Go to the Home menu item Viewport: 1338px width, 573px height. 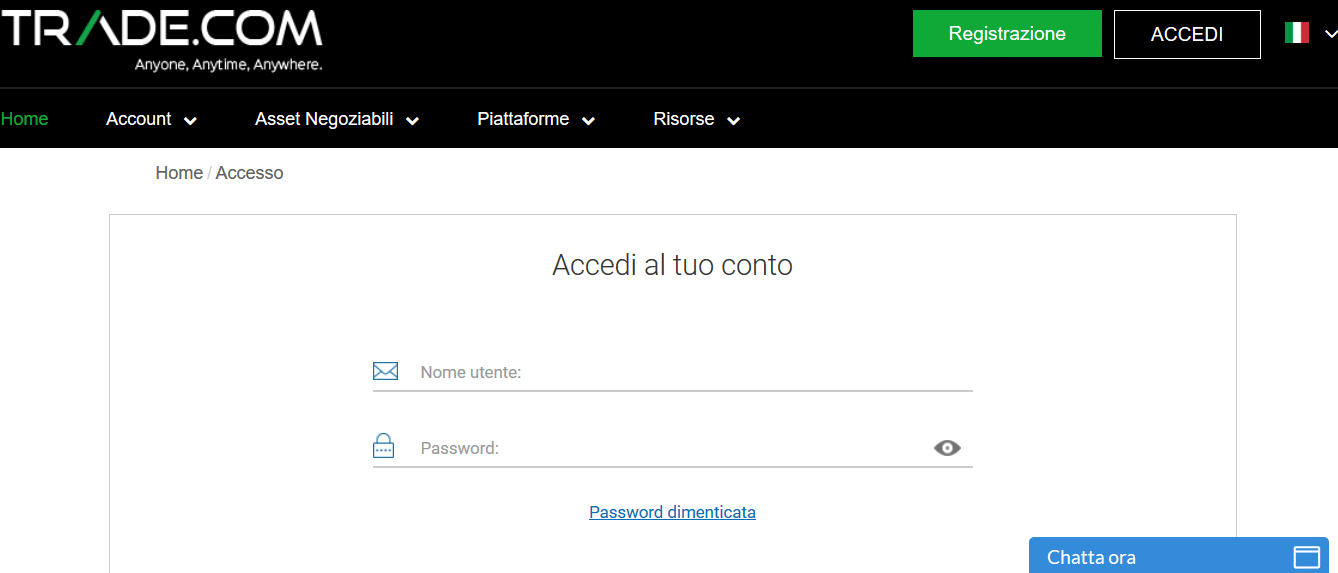click(24, 119)
